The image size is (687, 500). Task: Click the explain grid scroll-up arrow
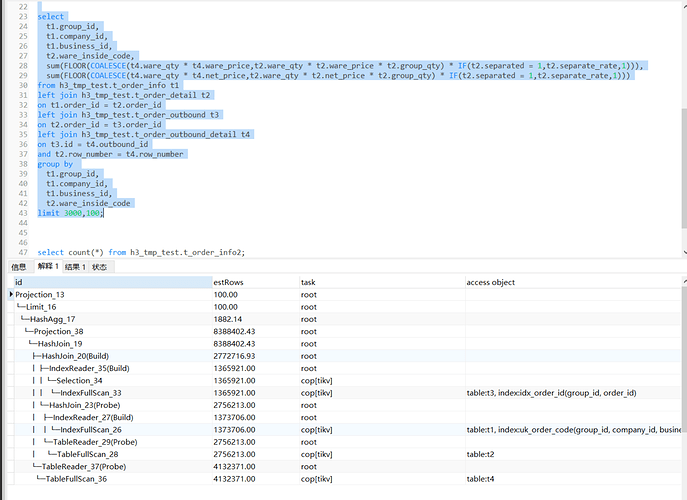point(684,280)
